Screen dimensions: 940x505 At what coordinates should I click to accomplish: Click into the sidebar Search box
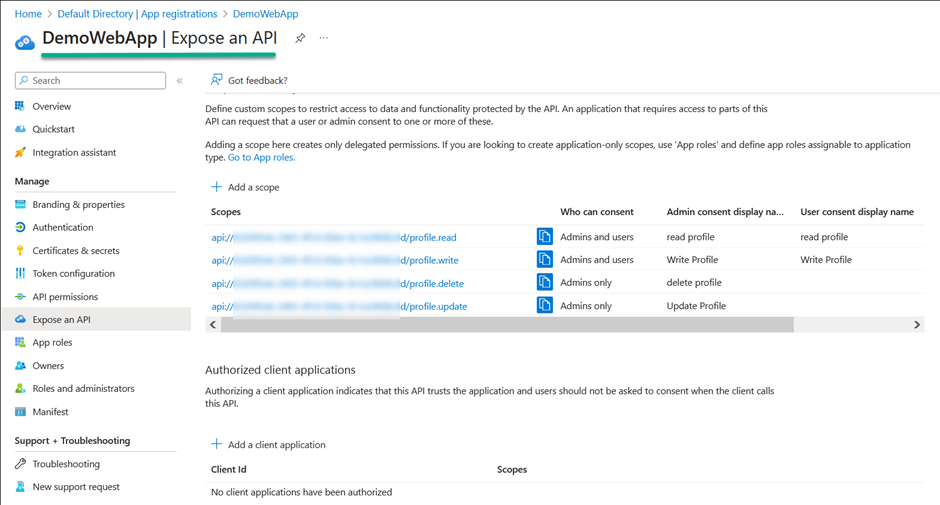click(90, 80)
